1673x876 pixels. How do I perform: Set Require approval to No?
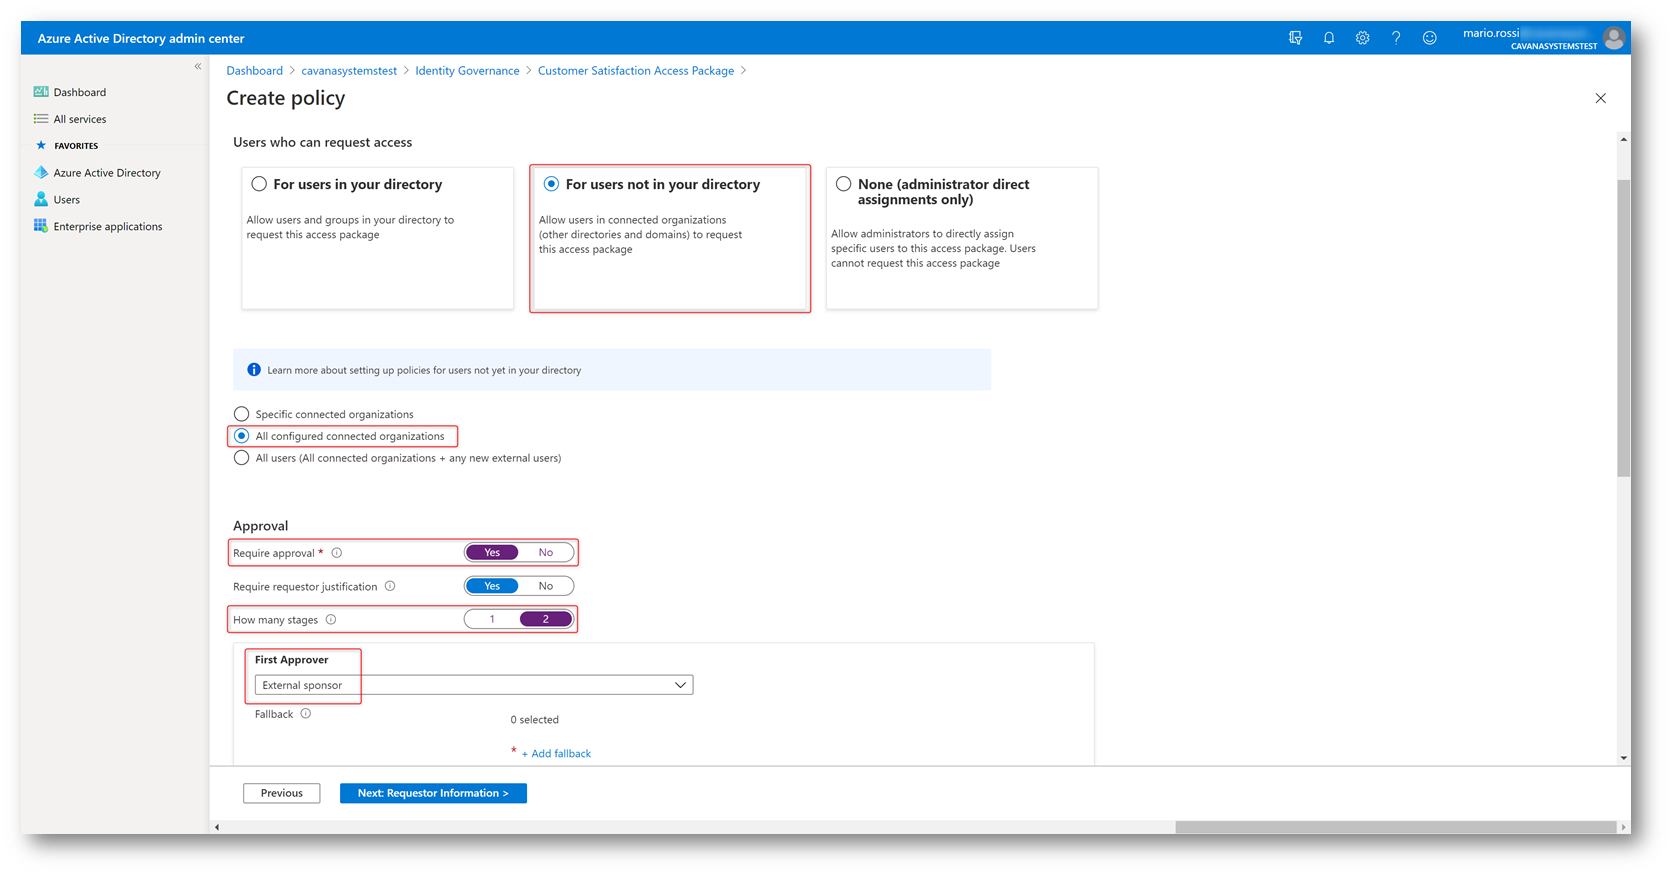coord(546,553)
